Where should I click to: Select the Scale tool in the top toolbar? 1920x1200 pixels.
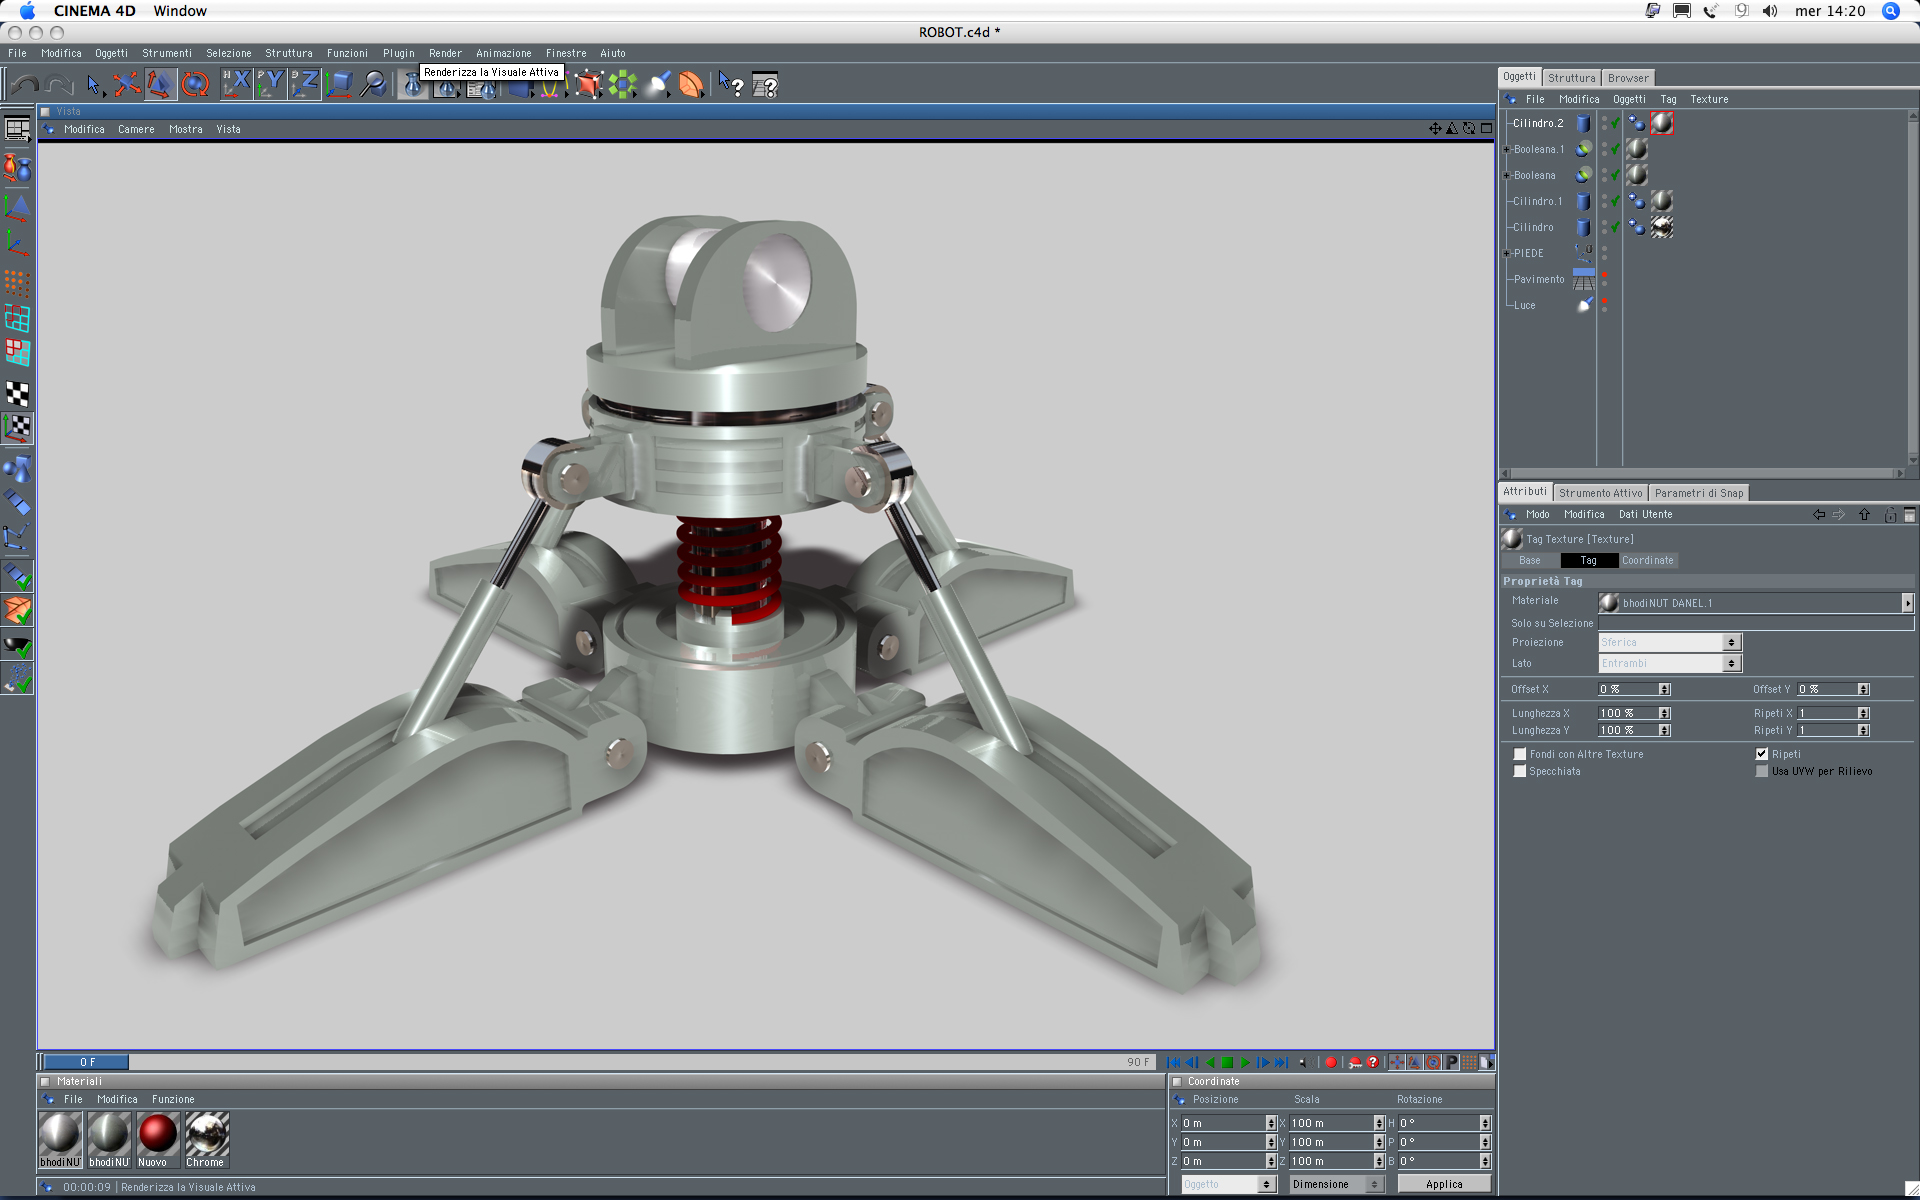click(160, 85)
